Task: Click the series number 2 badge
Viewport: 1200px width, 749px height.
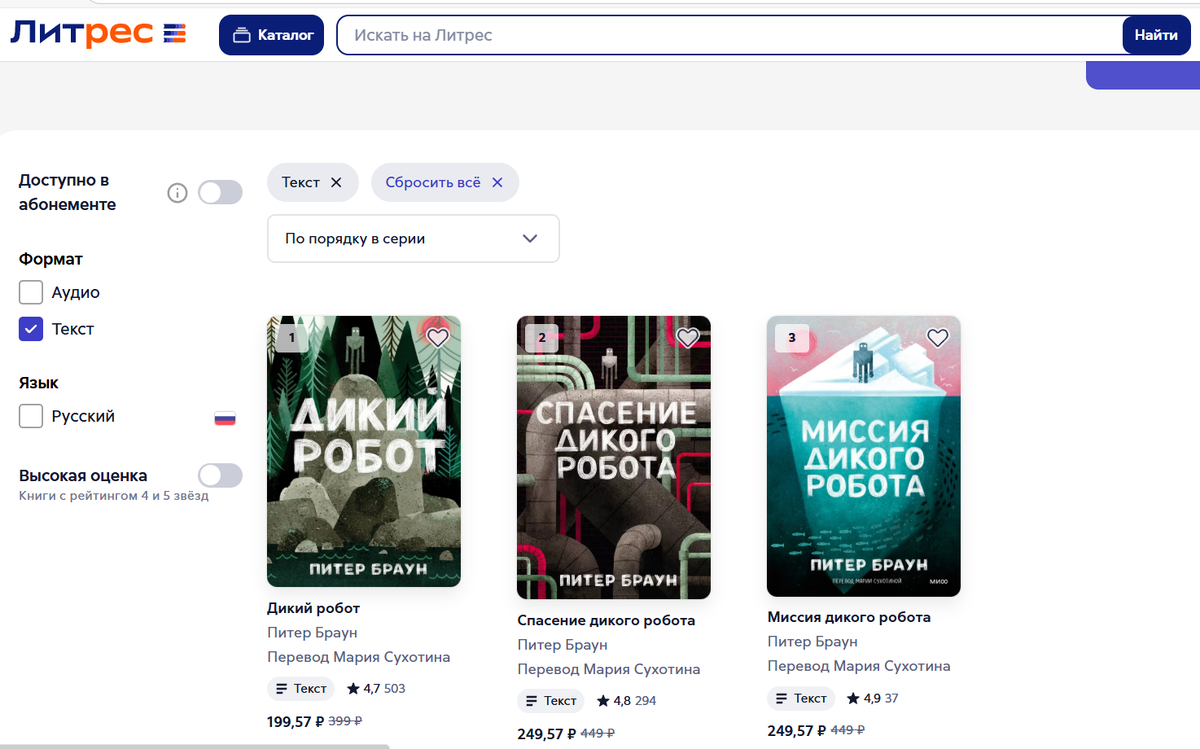Action: tap(542, 338)
